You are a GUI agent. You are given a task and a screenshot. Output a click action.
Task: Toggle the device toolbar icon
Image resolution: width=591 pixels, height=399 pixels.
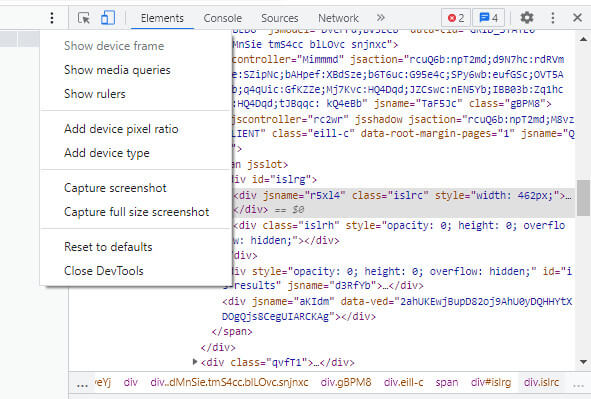pyautogui.click(x=108, y=18)
